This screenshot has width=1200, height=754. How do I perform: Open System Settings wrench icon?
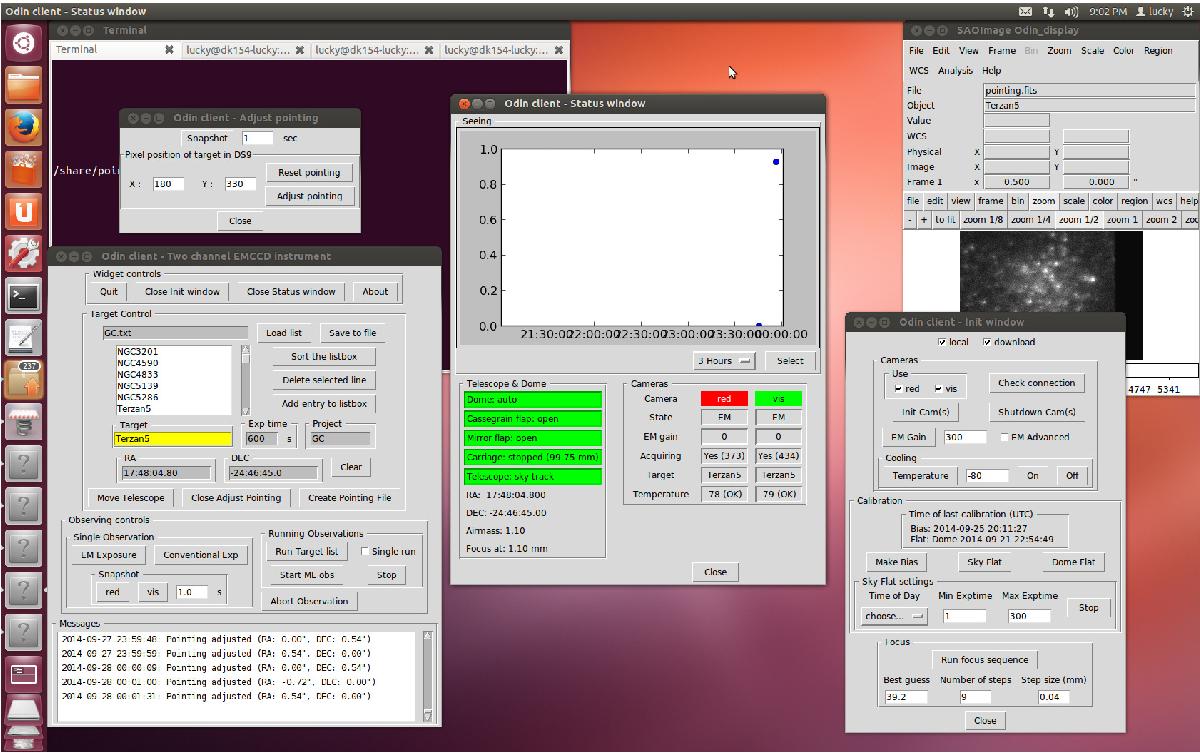click(22, 254)
